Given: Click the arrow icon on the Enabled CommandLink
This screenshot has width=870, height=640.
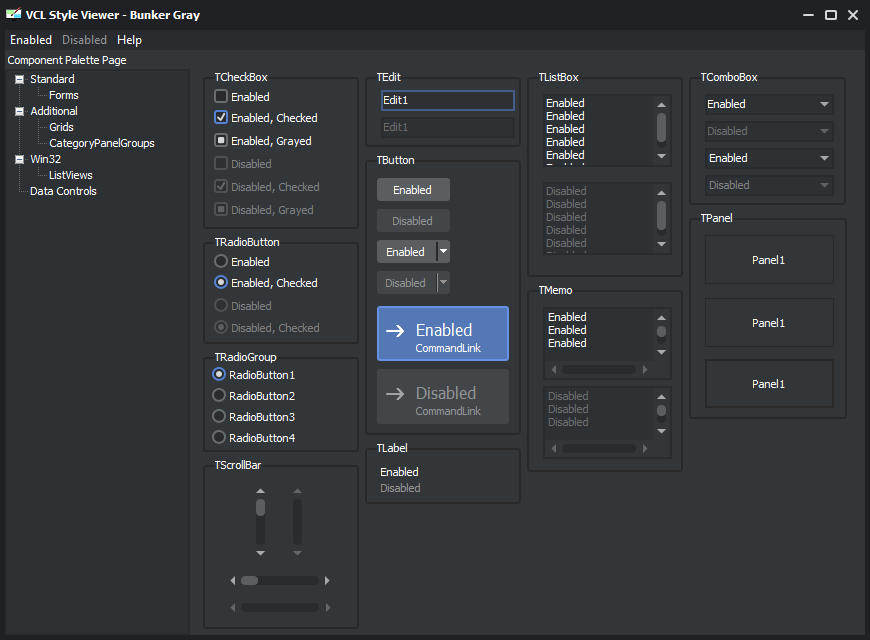Looking at the screenshot, I should 395,331.
